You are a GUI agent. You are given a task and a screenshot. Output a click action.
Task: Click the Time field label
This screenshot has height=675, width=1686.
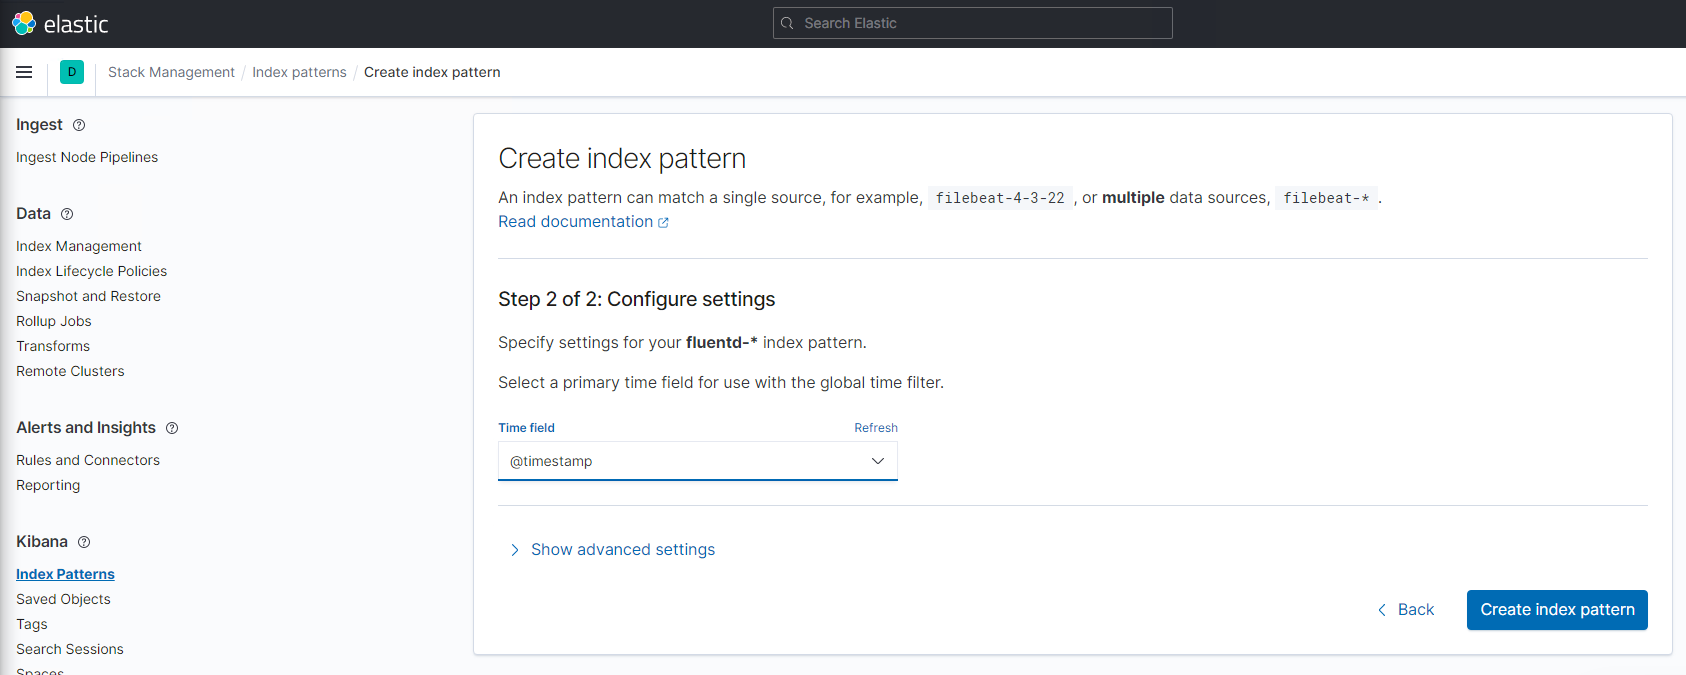click(x=526, y=428)
